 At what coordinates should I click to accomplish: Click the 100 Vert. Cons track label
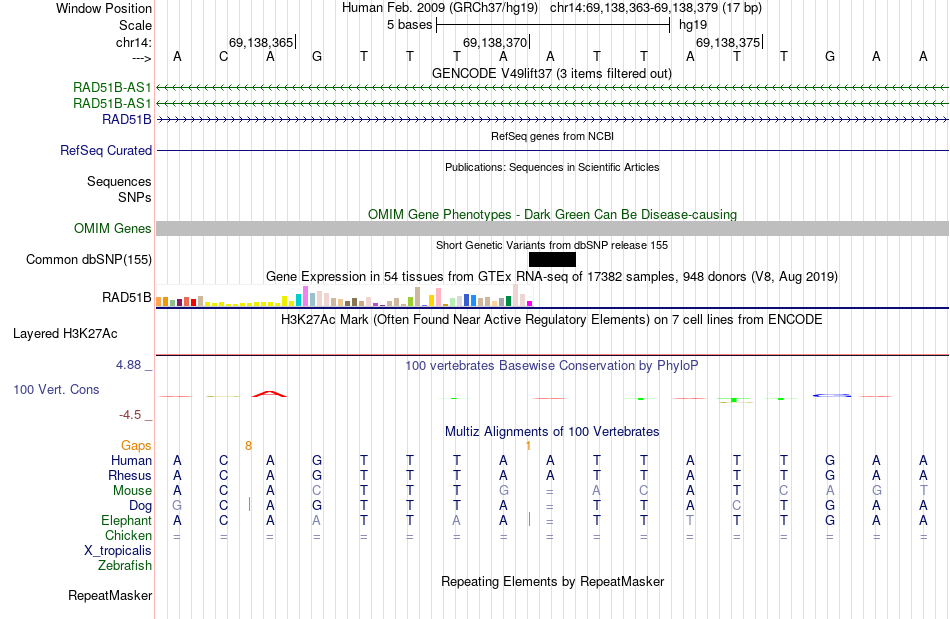coord(56,389)
